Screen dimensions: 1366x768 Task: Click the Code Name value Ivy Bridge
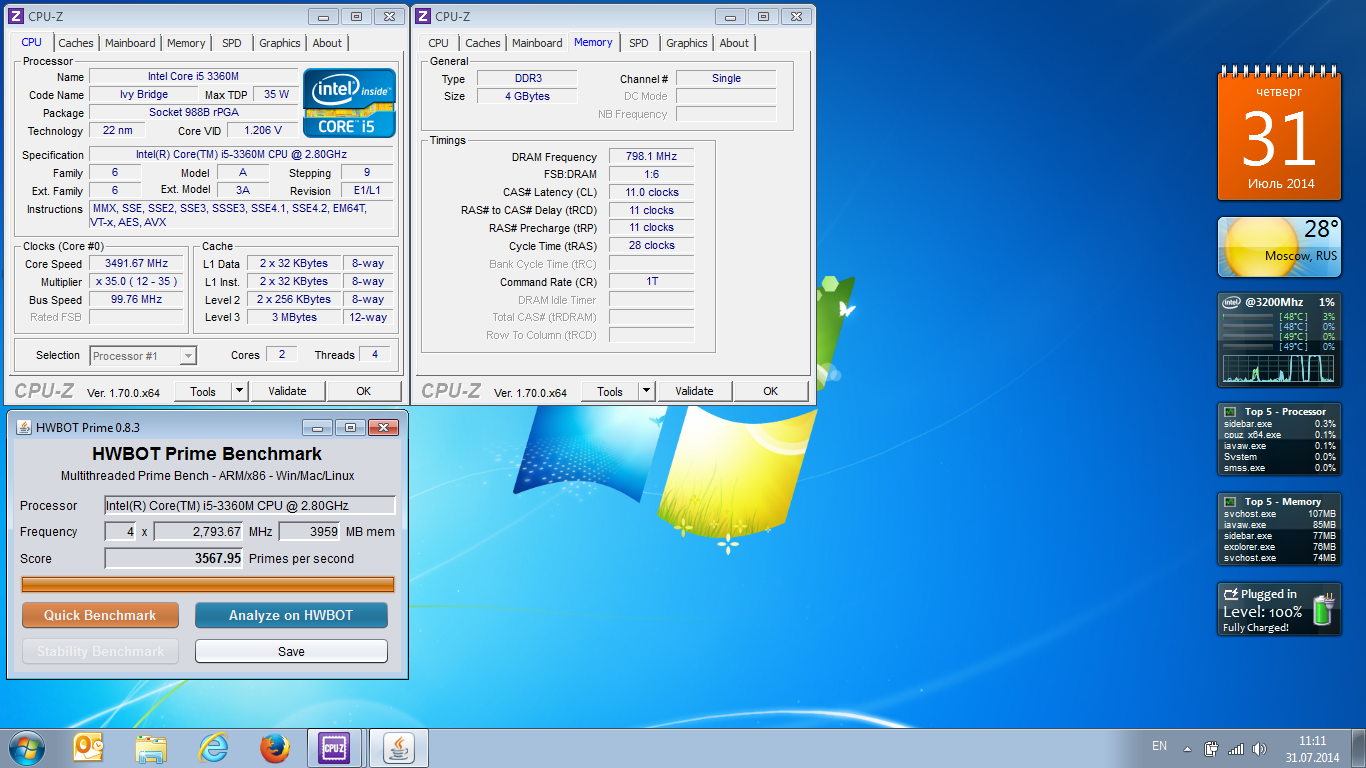pos(145,94)
